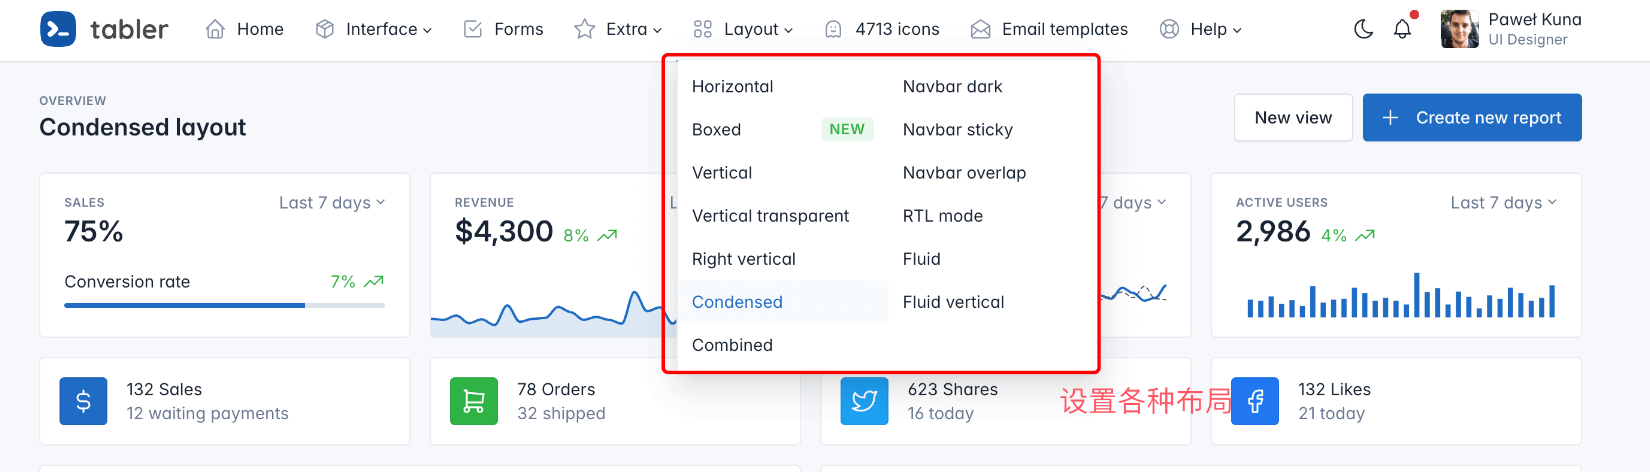
Task: Toggle dark mode moon icon
Action: [x=1363, y=29]
